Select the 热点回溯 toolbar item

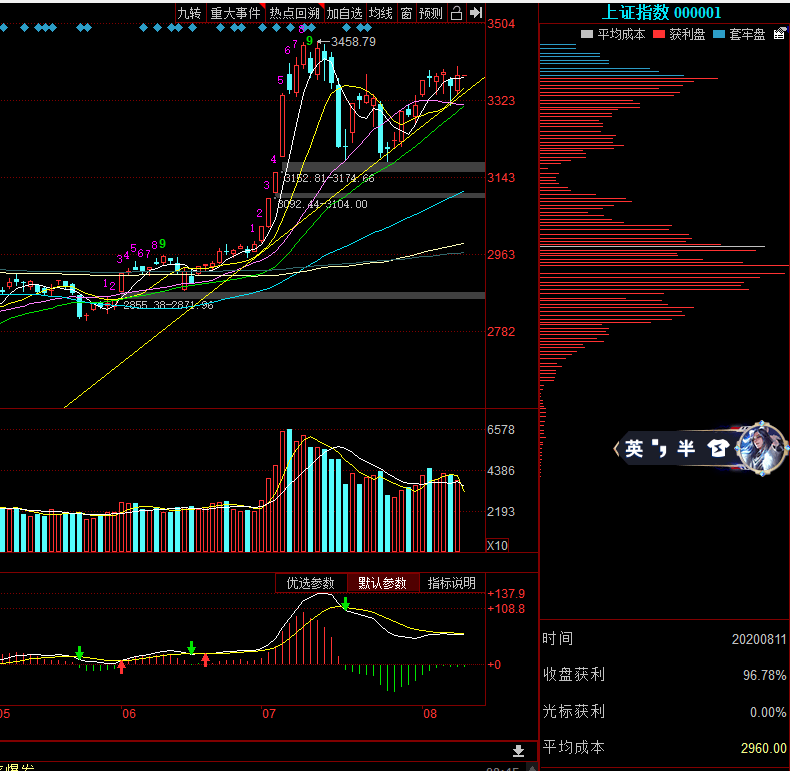click(x=294, y=13)
